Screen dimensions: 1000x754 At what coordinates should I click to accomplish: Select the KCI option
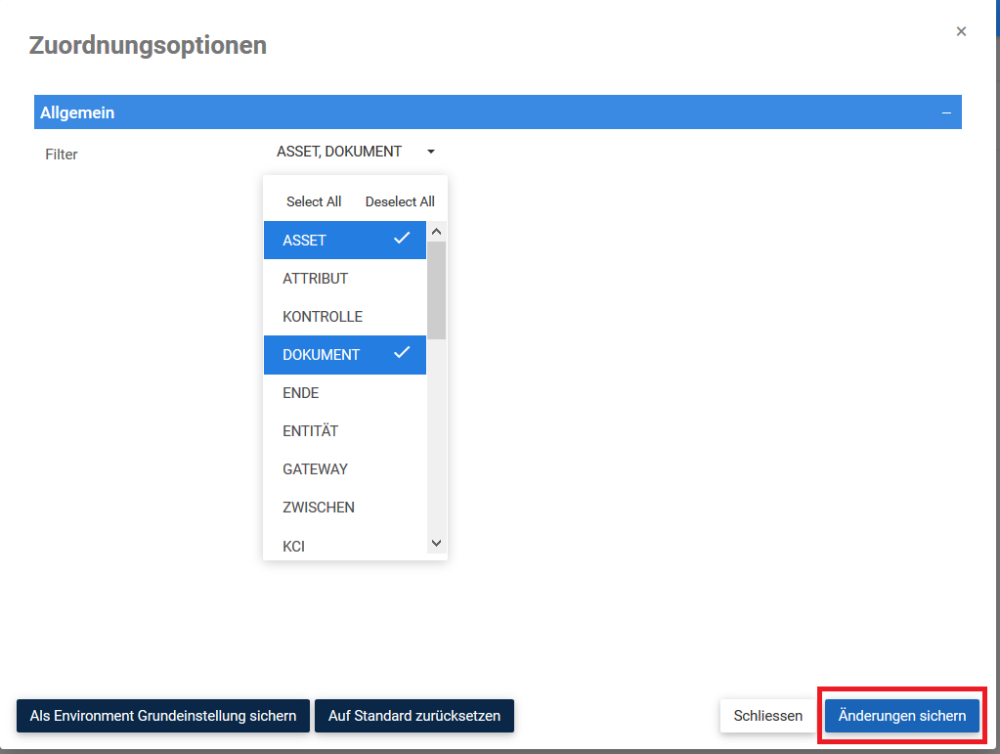[x=344, y=546]
